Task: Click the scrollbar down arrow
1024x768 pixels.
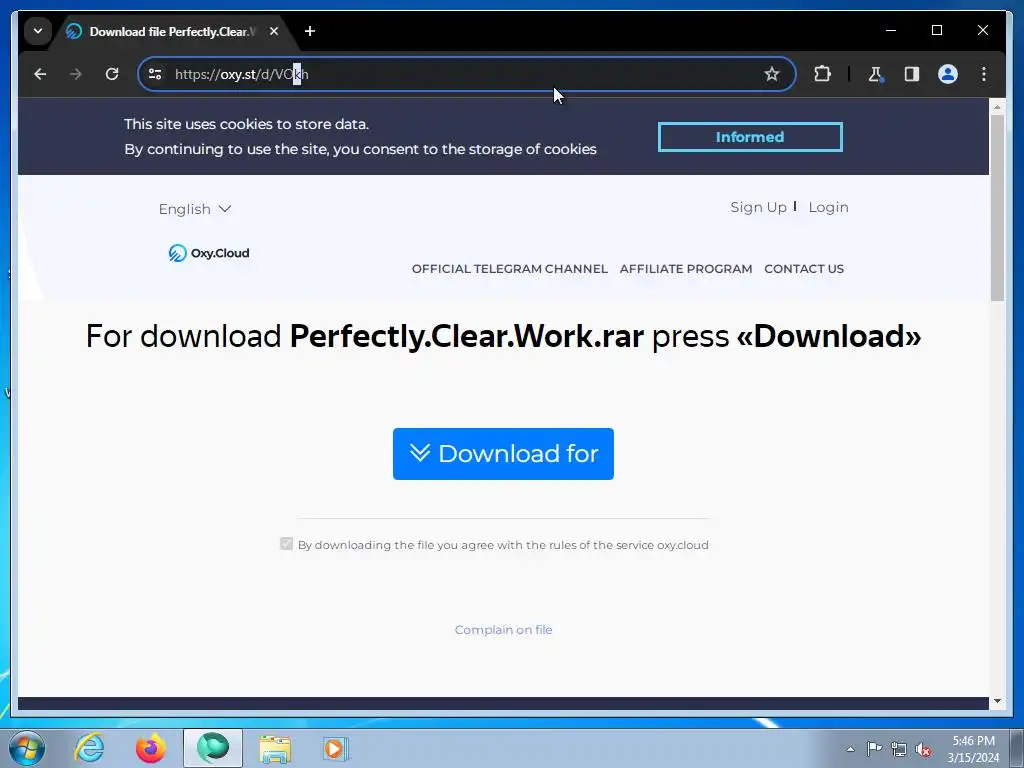Action: click(997, 701)
